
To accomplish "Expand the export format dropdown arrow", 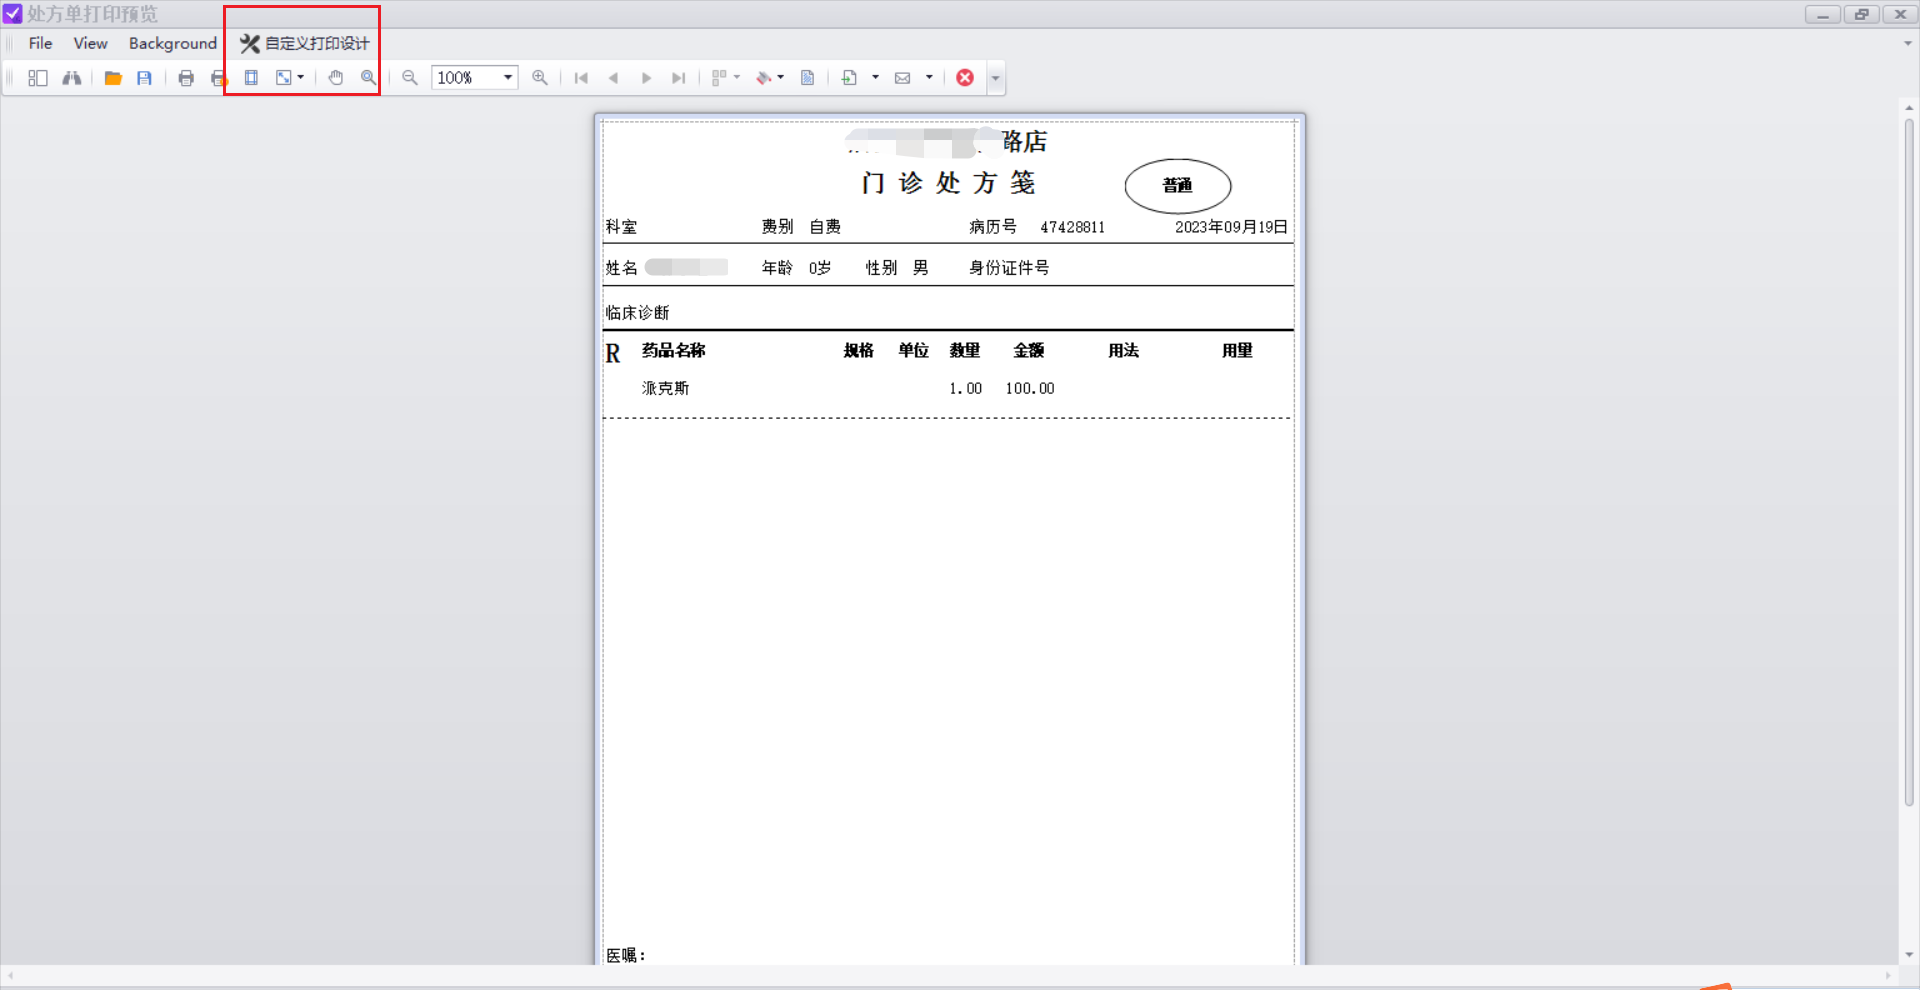I will 876,78.
